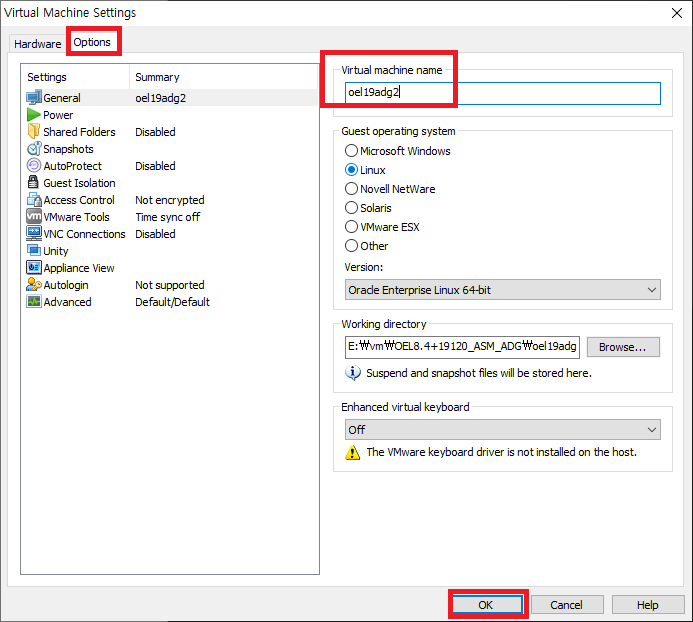693x622 pixels.
Task: Click the Settings column header
Action: point(47,77)
